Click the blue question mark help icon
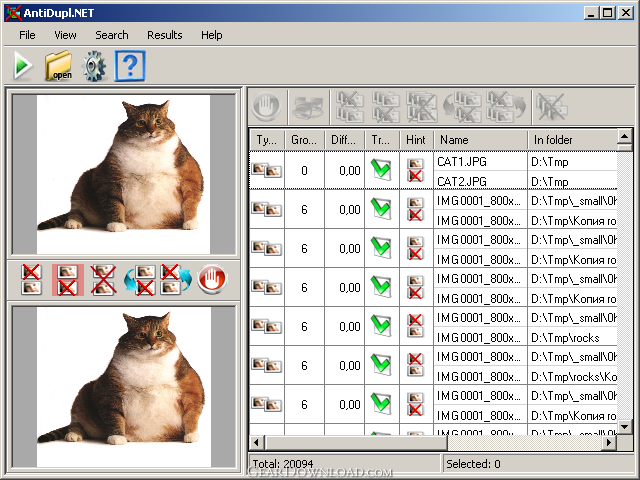This screenshot has height=480, width=640. coord(130,67)
